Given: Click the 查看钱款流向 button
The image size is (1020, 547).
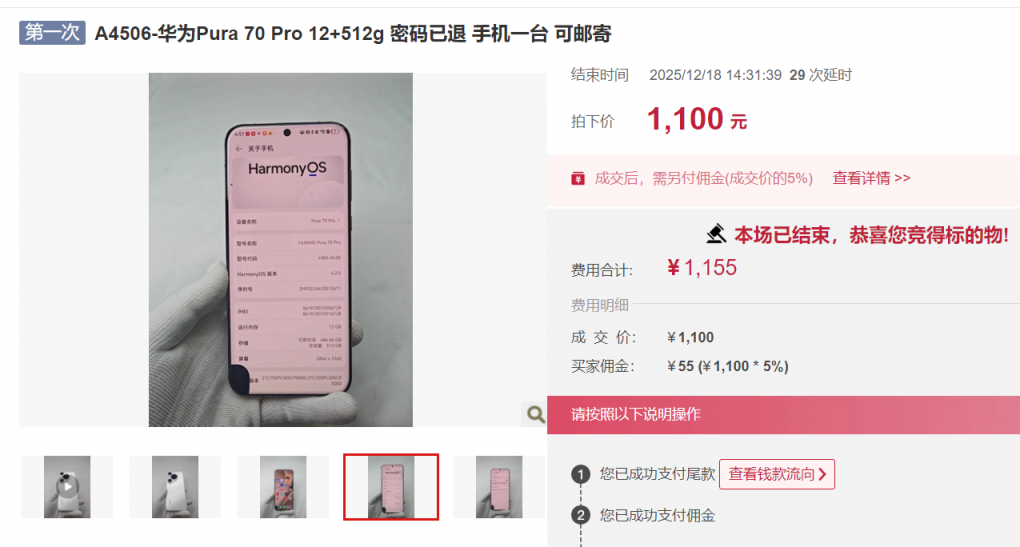Looking at the screenshot, I should (x=777, y=474).
